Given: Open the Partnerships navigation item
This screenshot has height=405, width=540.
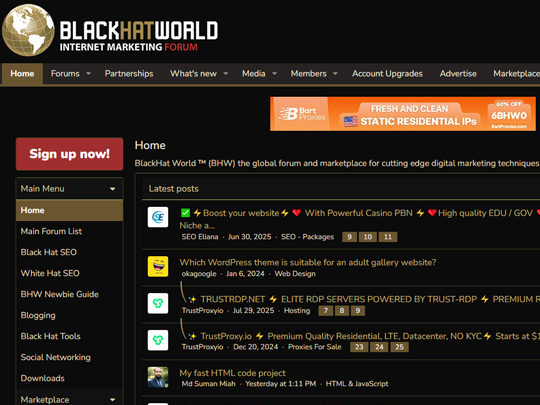Looking at the screenshot, I should coord(129,73).
